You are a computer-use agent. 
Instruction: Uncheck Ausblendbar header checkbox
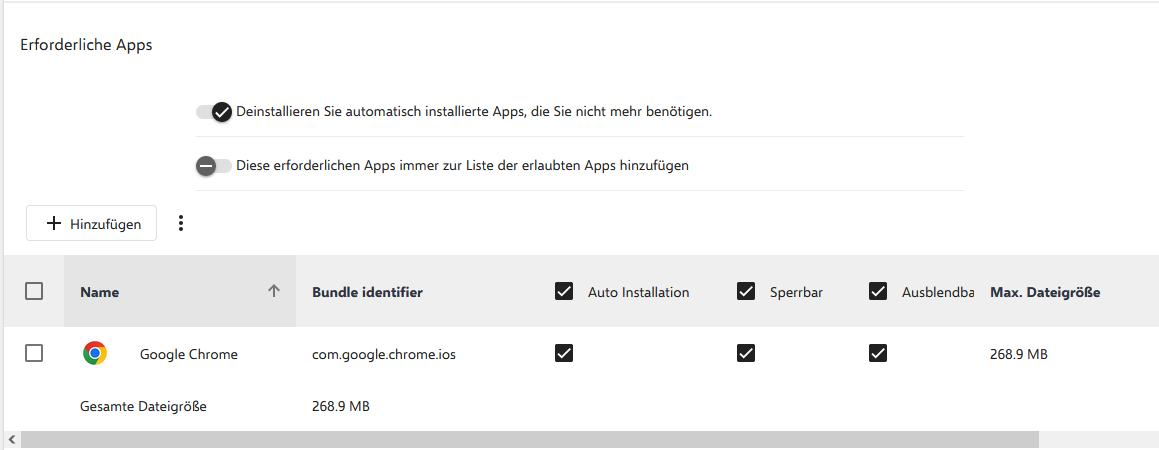click(878, 292)
